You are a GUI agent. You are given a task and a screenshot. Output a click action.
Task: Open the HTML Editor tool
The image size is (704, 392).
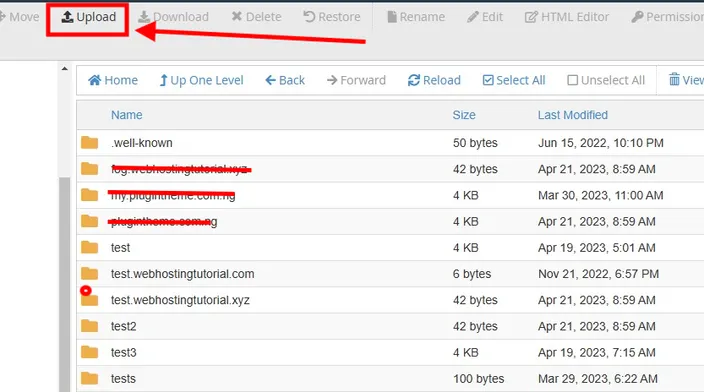567,17
